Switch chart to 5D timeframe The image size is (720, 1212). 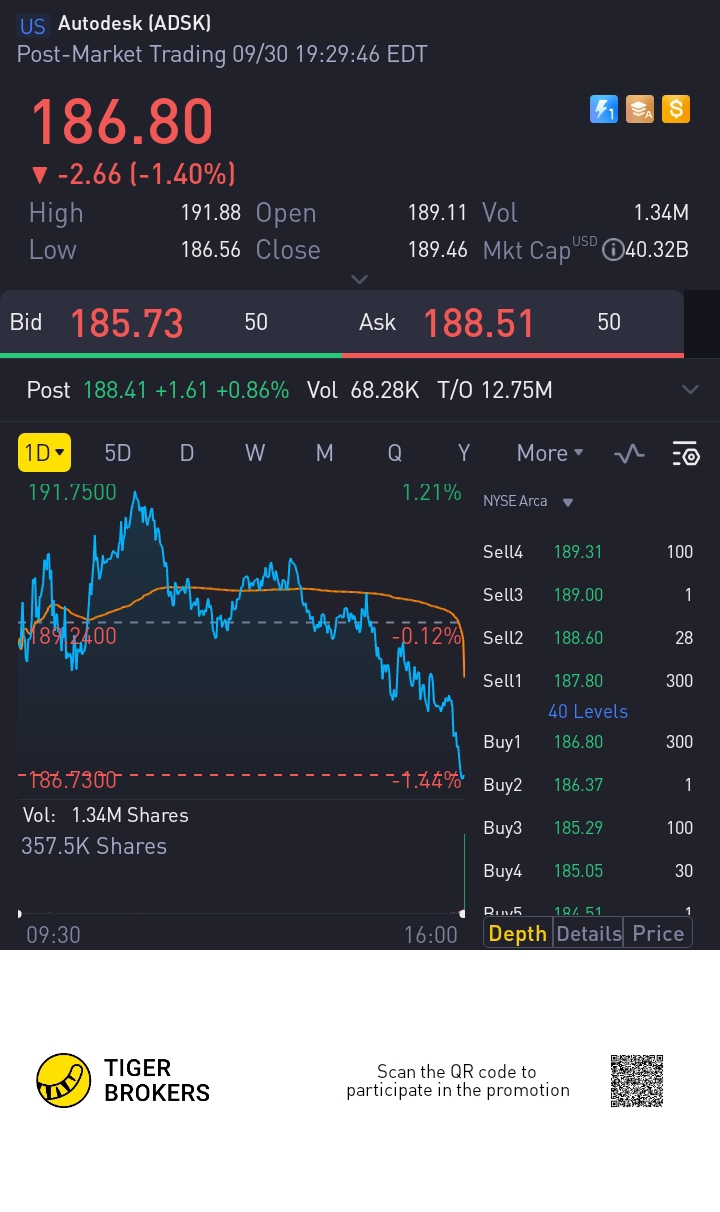pos(118,453)
